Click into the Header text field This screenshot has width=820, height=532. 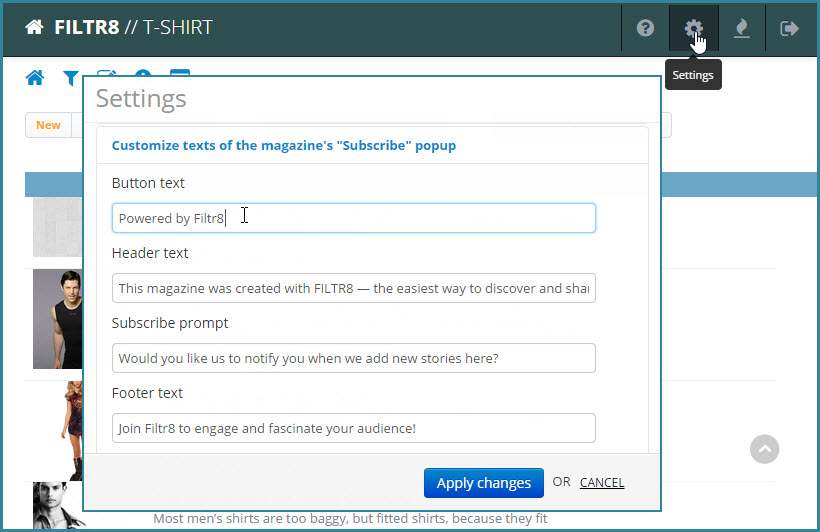(354, 288)
